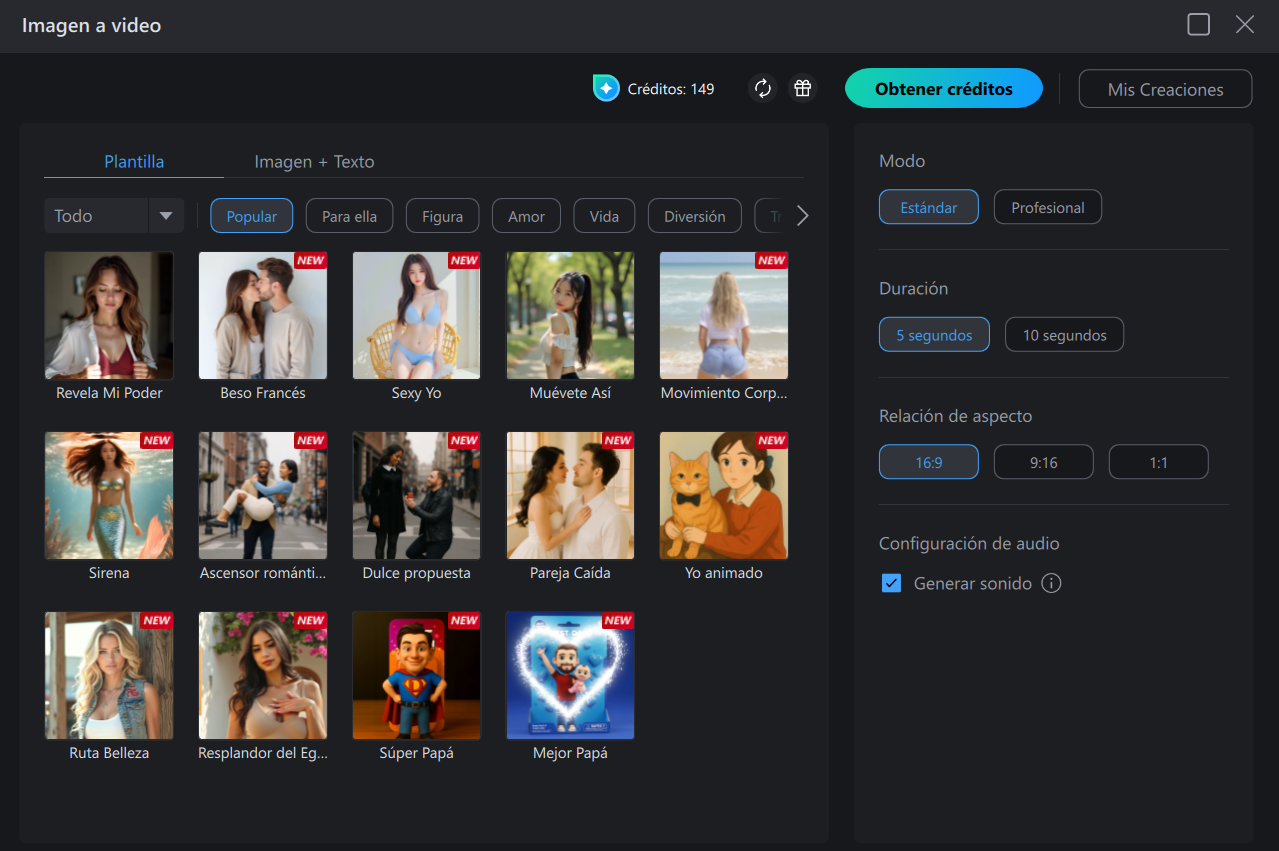Close the Imagen a video dialog

point(1244,25)
